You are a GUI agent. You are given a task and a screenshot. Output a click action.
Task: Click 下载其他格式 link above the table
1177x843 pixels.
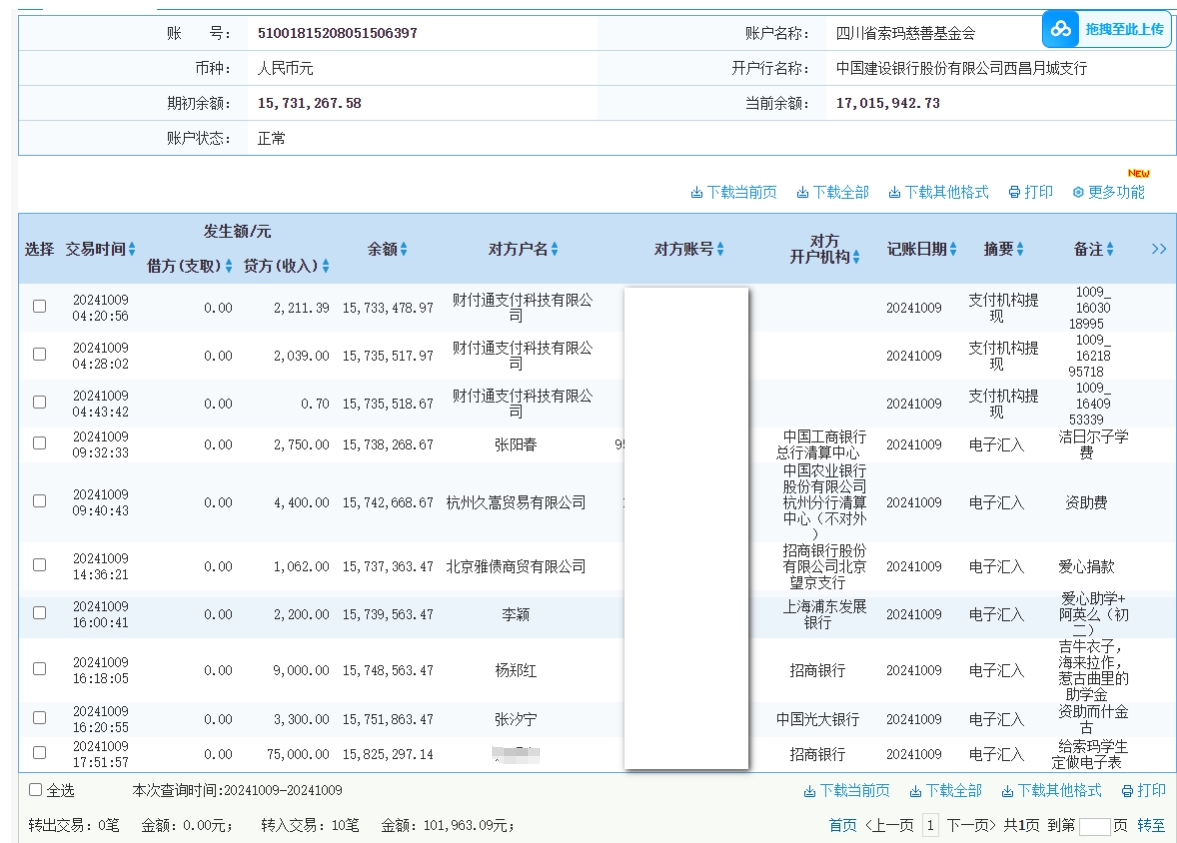point(947,193)
